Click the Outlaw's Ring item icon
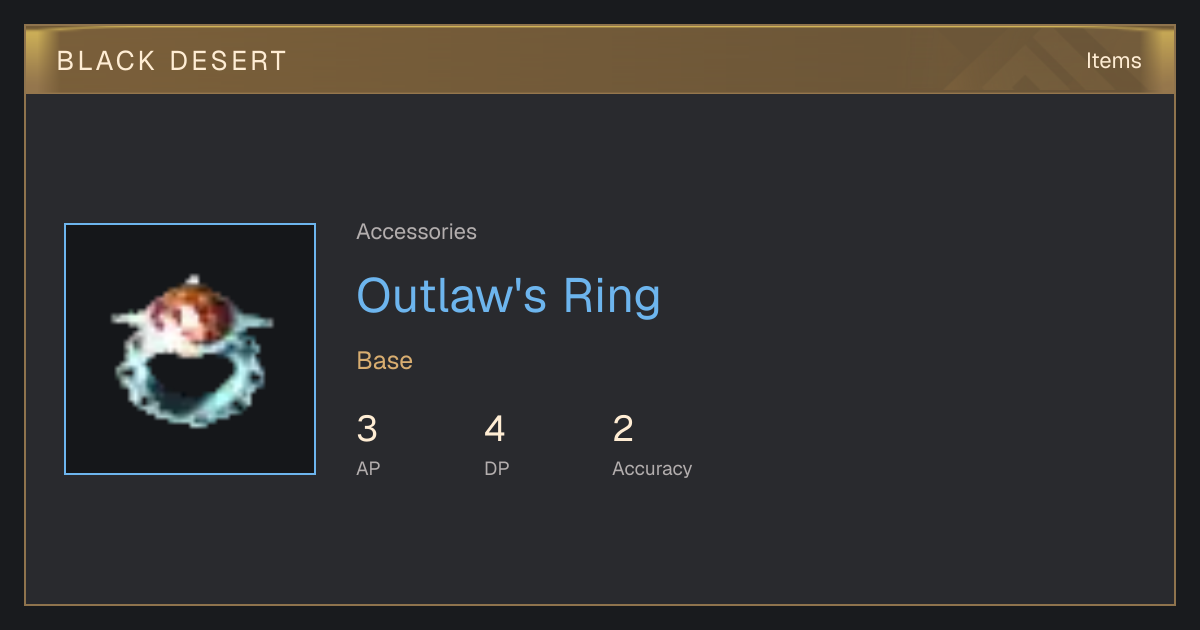Screen dimensions: 1200x630 point(190,349)
